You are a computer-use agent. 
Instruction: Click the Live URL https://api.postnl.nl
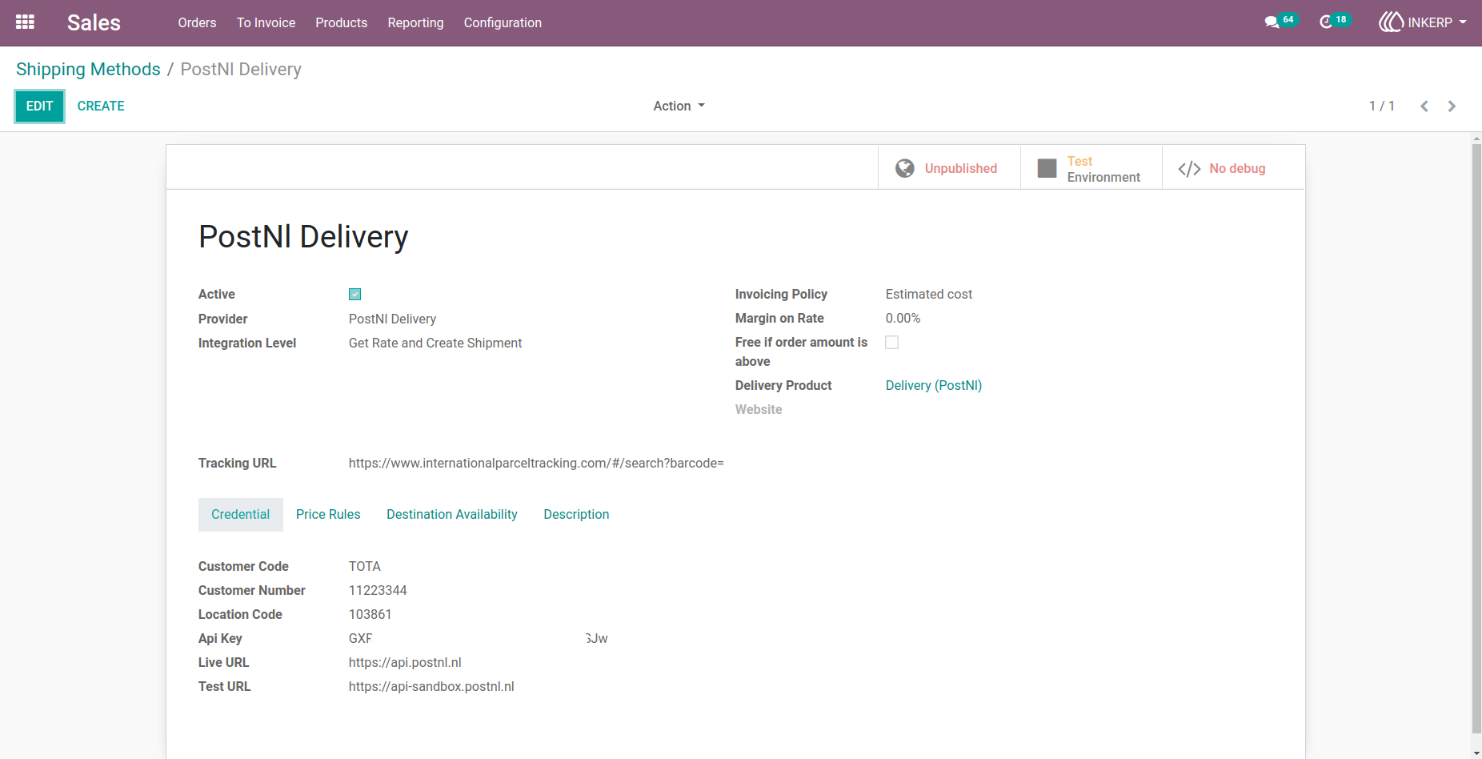(x=405, y=662)
